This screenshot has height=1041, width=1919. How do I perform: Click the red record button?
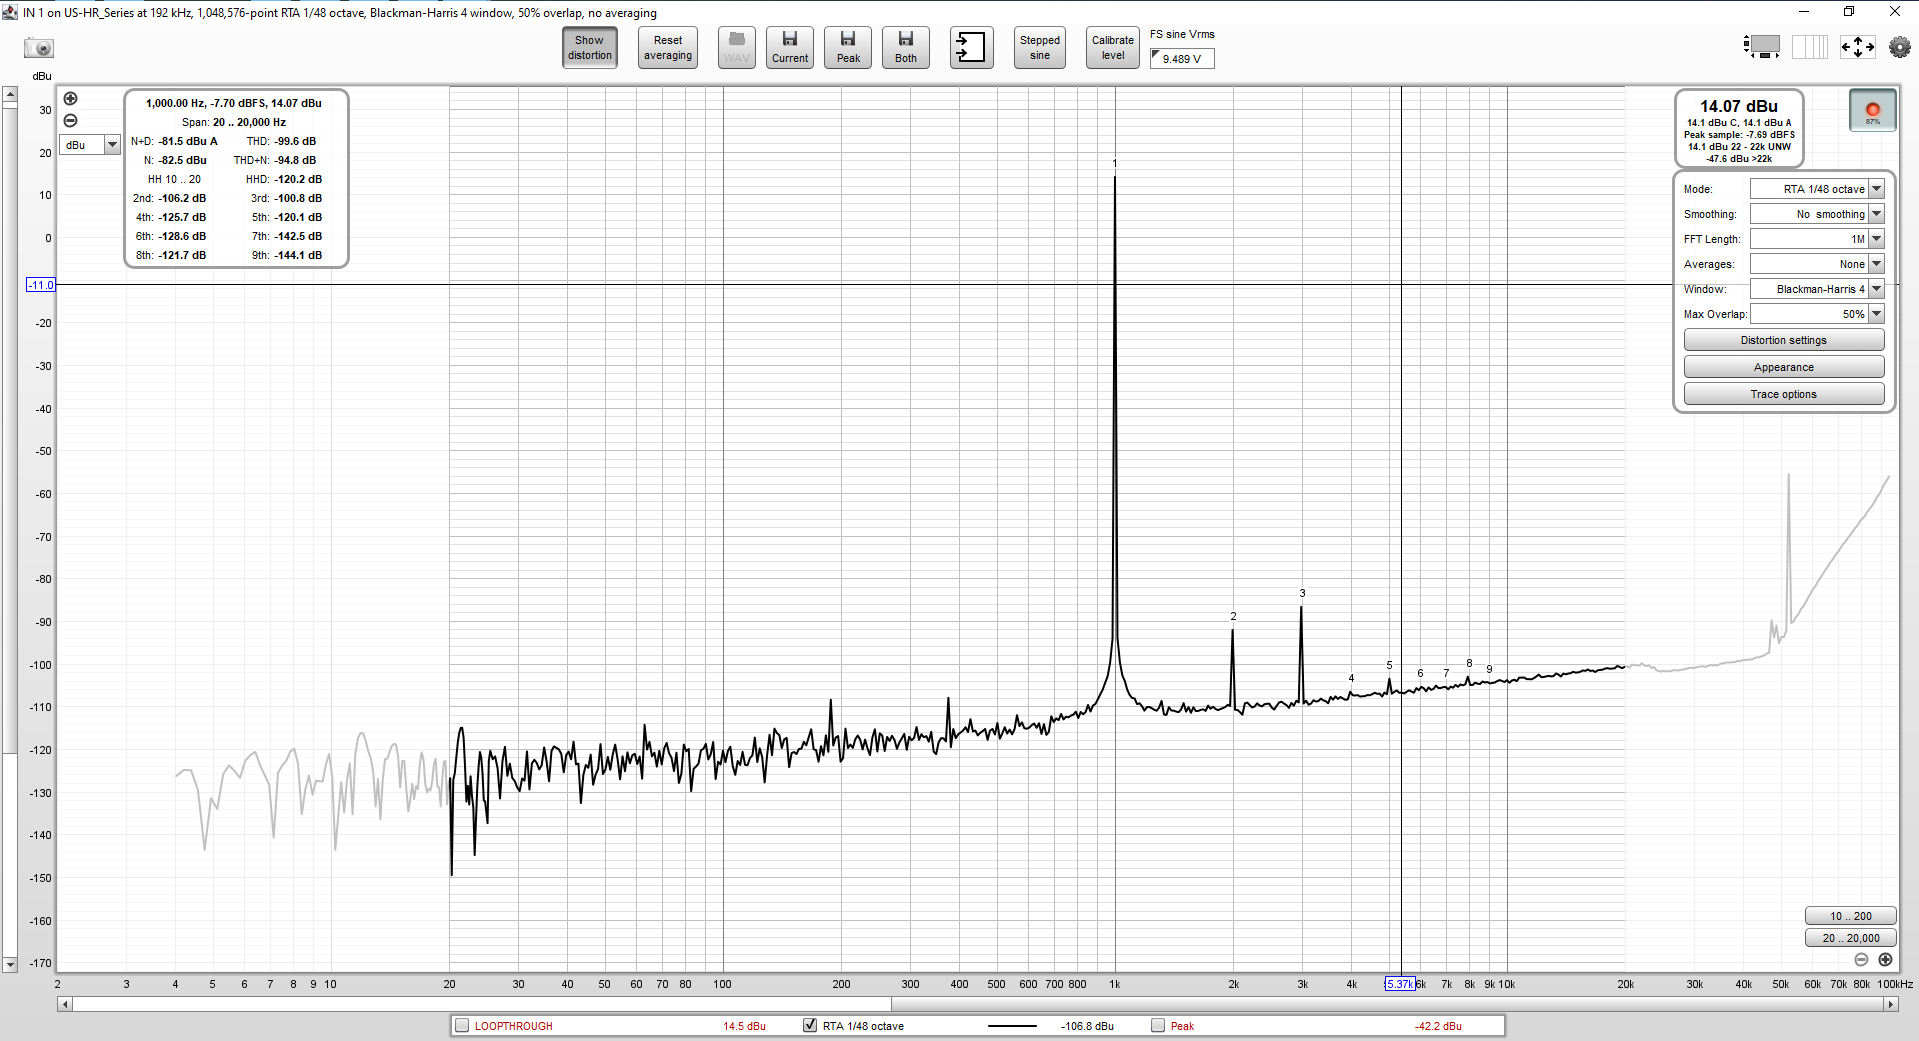1873,110
